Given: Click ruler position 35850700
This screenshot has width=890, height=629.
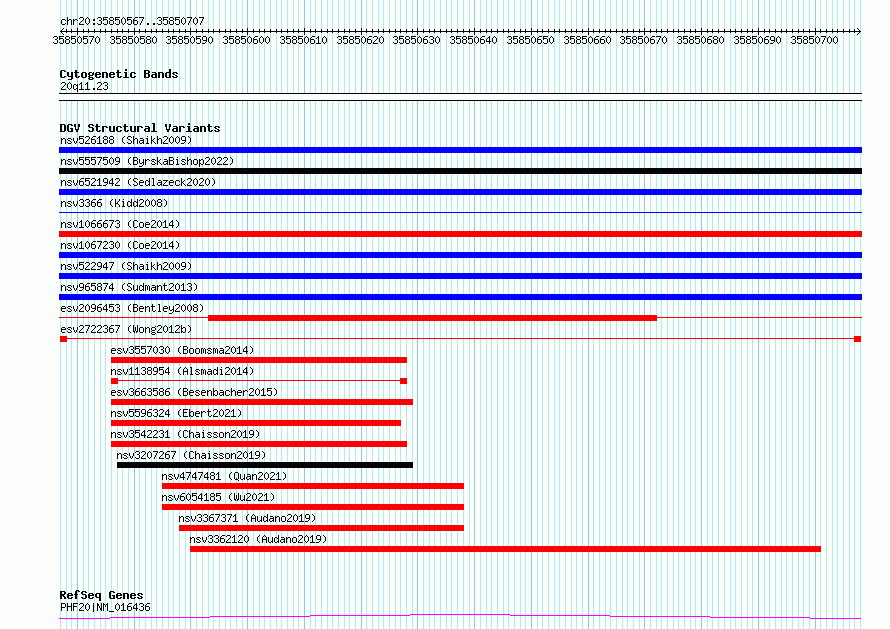Looking at the screenshot, I should (x=814, y=40).
